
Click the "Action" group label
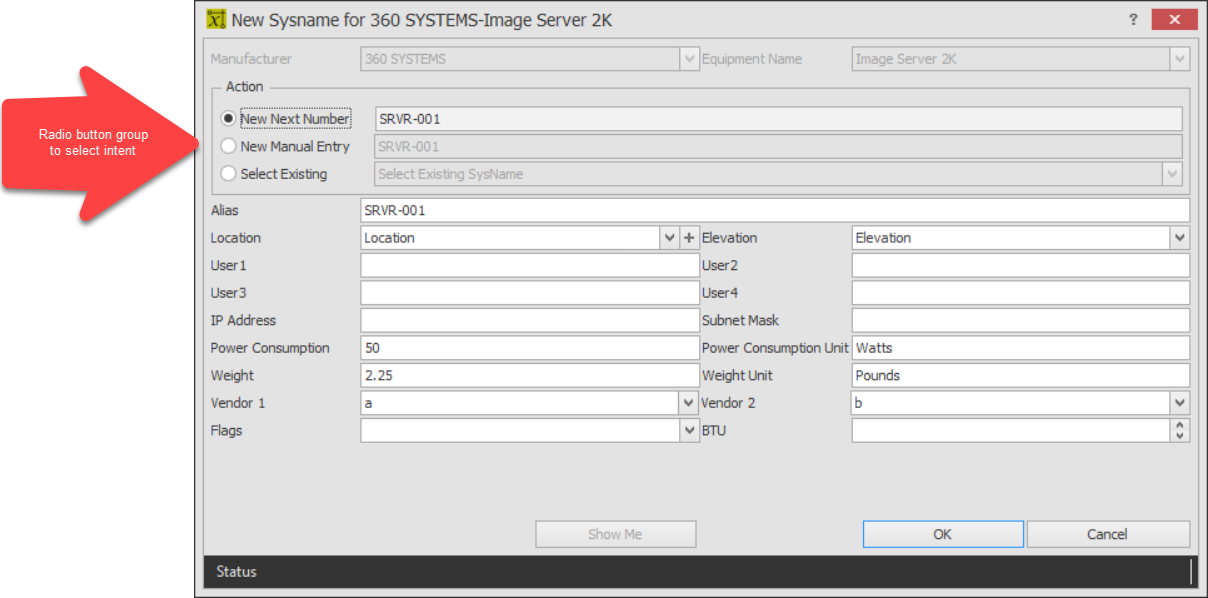tap(245, 87)
